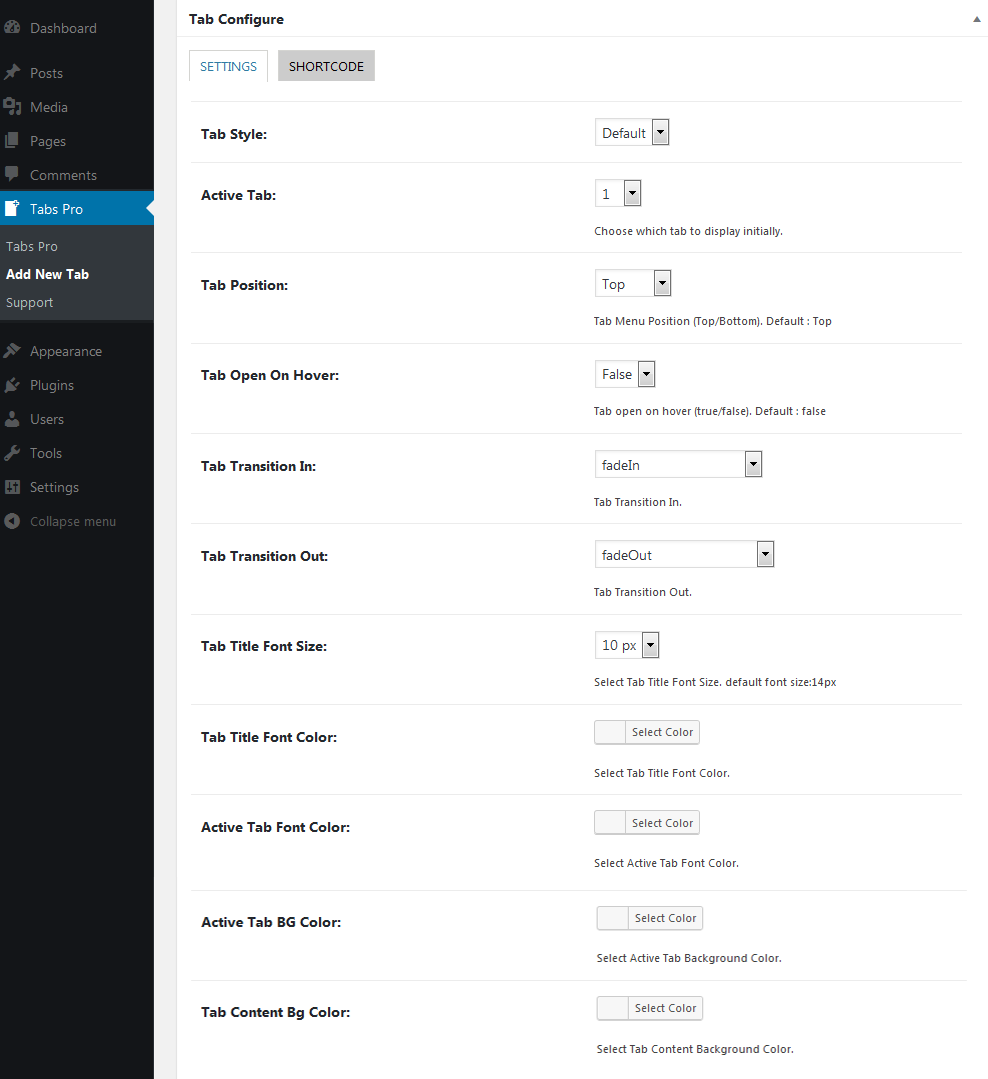Image resolution: width=988 pixels, height=1079 pixels.
Task: Click the Add New Tab submenu link
Action: (47, 274)
